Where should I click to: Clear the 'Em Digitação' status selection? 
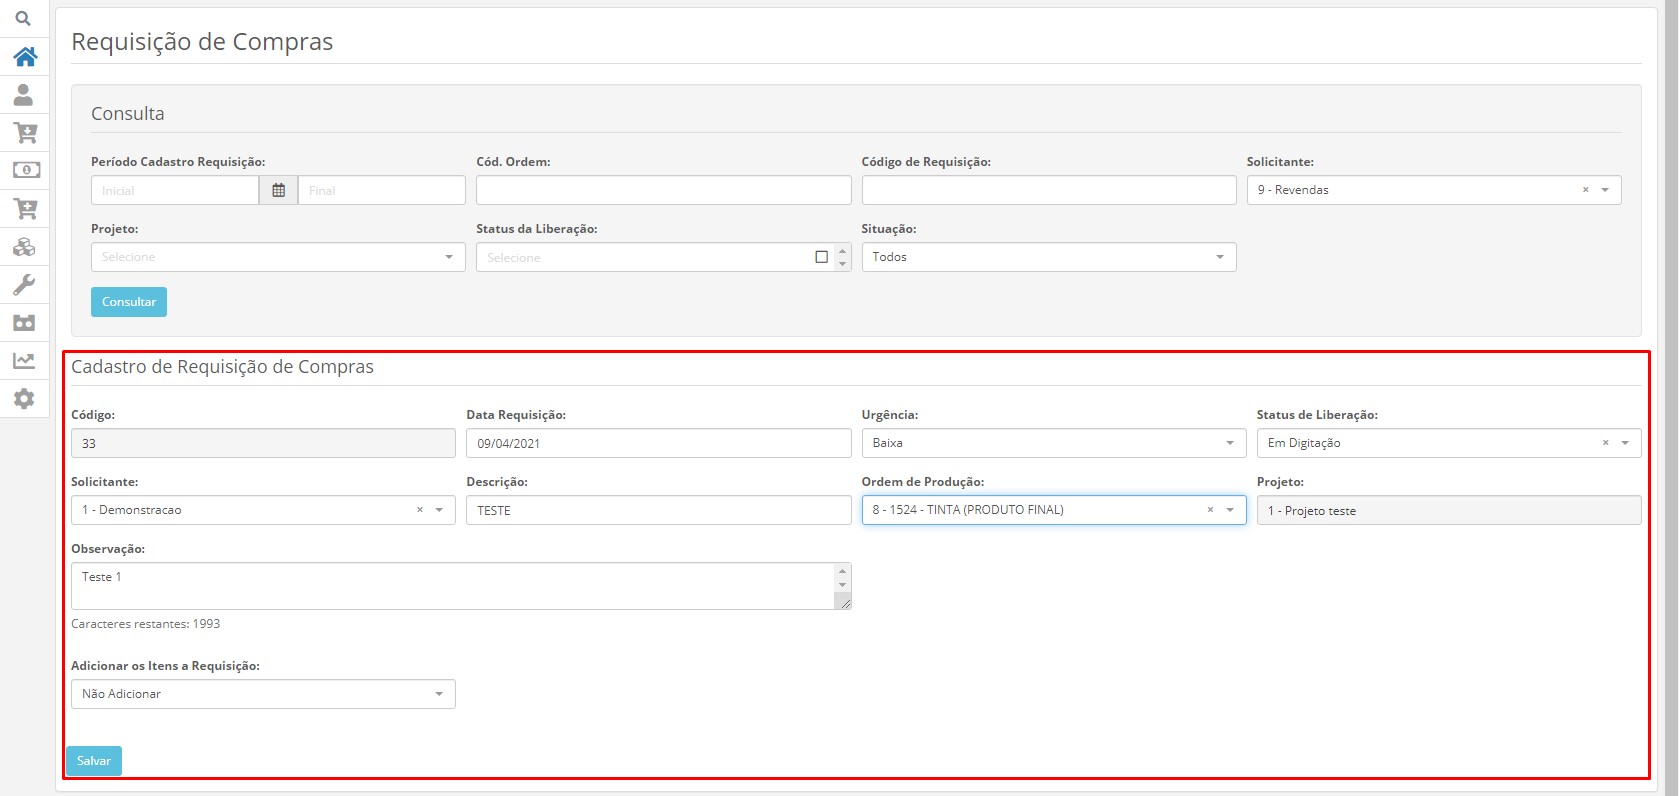point(1605,443)
